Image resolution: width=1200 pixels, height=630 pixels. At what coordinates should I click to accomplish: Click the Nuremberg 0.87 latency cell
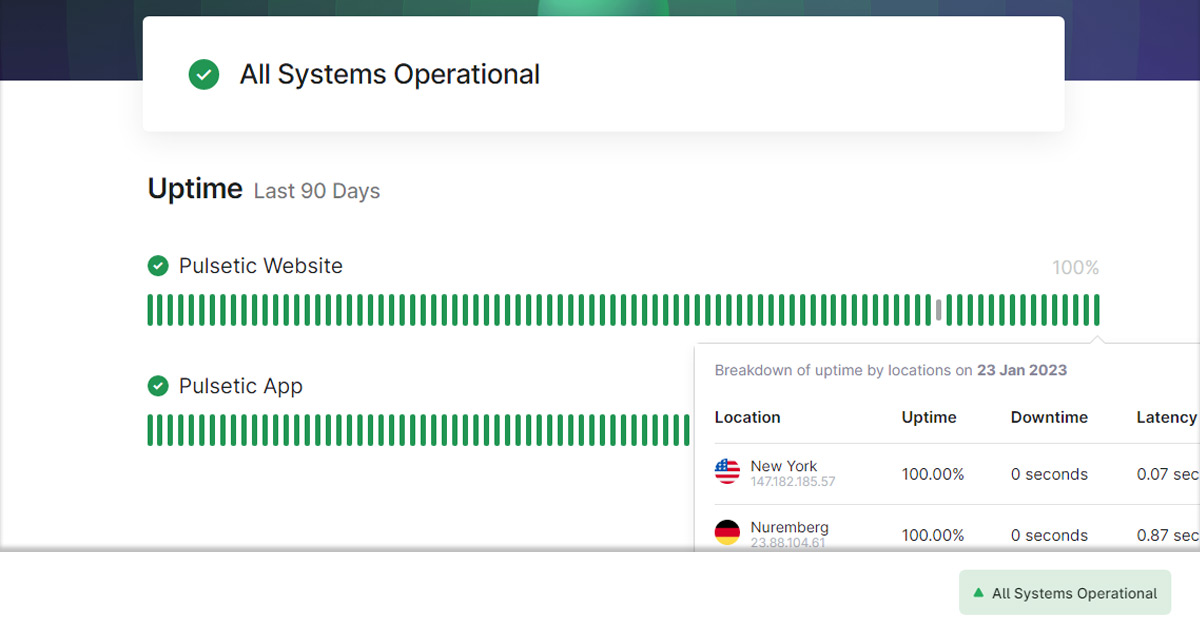(1168, 535)
